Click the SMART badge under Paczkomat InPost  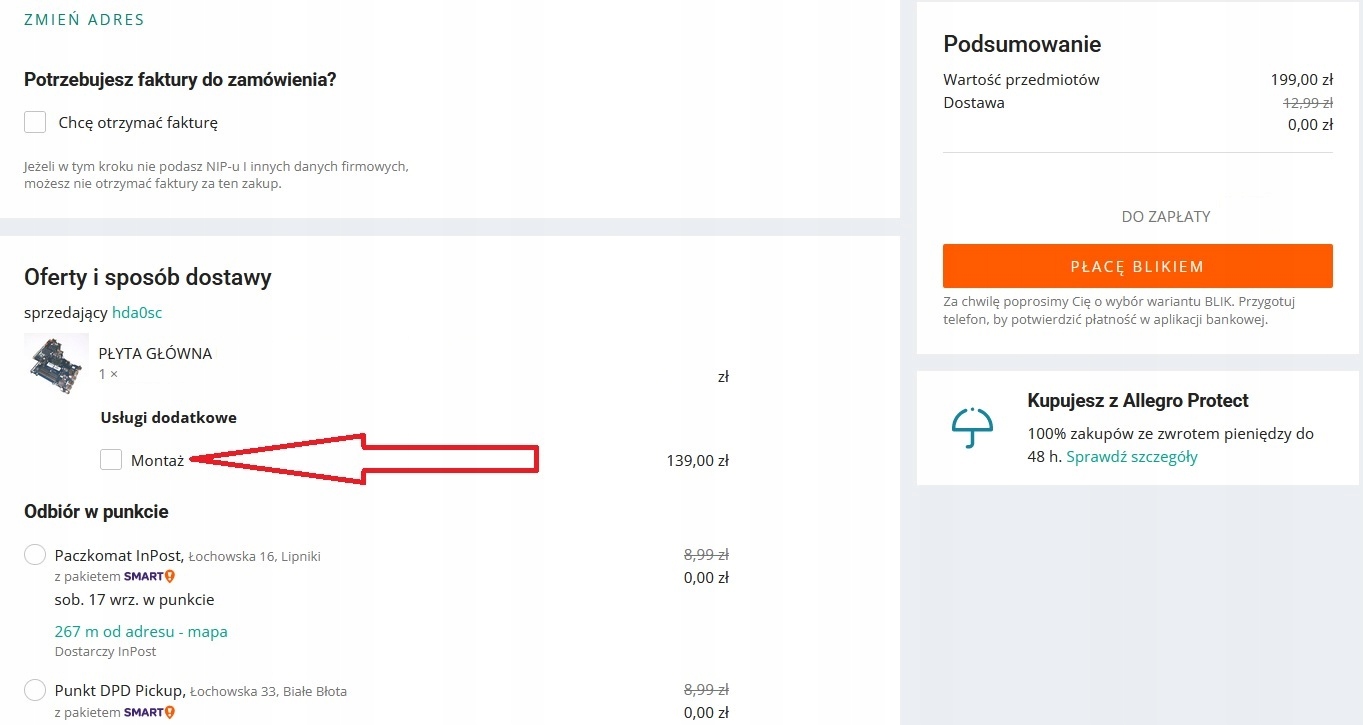149,577
